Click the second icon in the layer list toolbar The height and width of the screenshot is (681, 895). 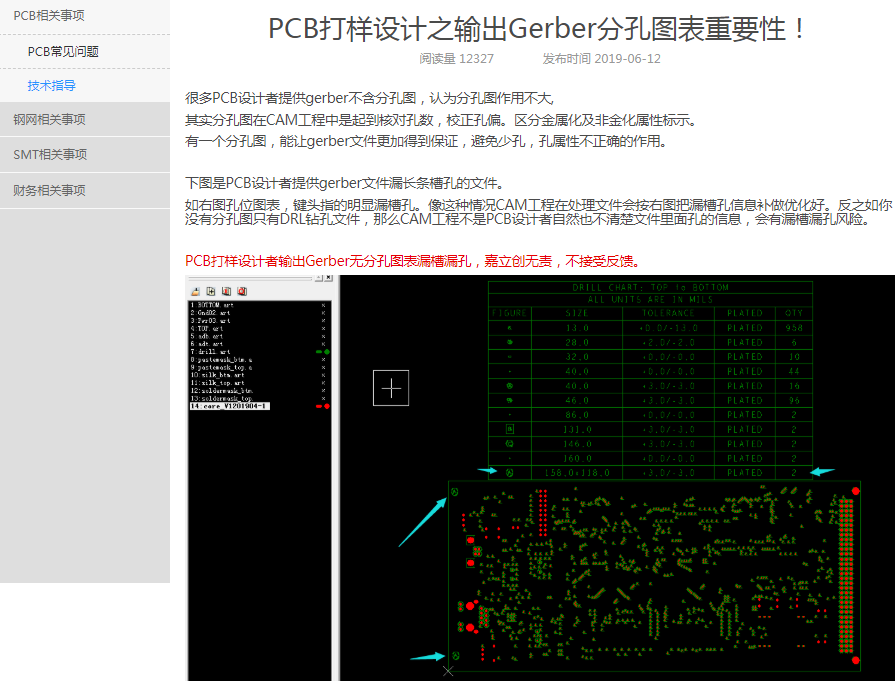pyautogui.click(x=210, y=290)
